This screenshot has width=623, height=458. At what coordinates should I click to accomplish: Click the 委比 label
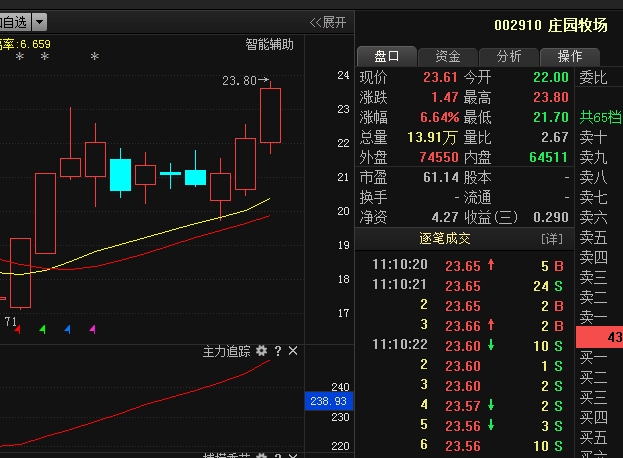(593, 77)
